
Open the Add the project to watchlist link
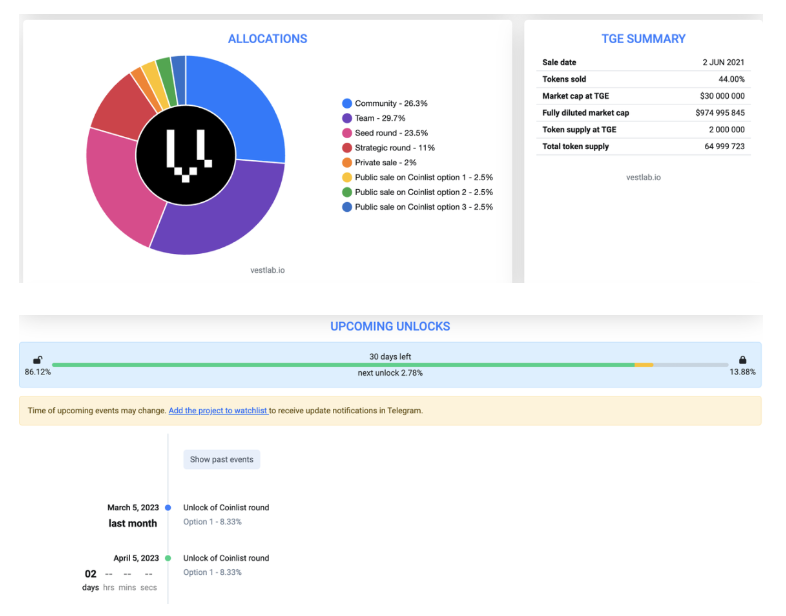click(218, 410)
